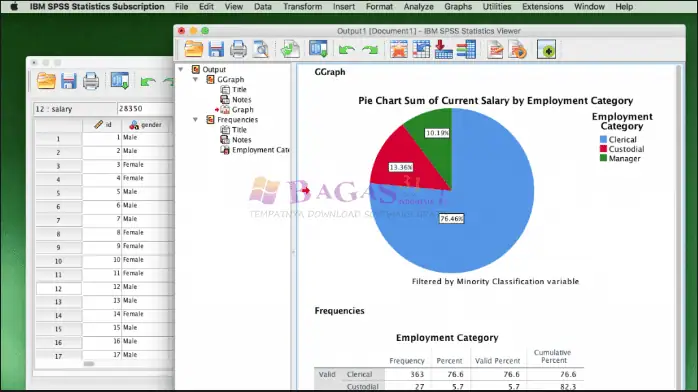Open Print Preview in Viewer toolbar

[x=260, y=49]
